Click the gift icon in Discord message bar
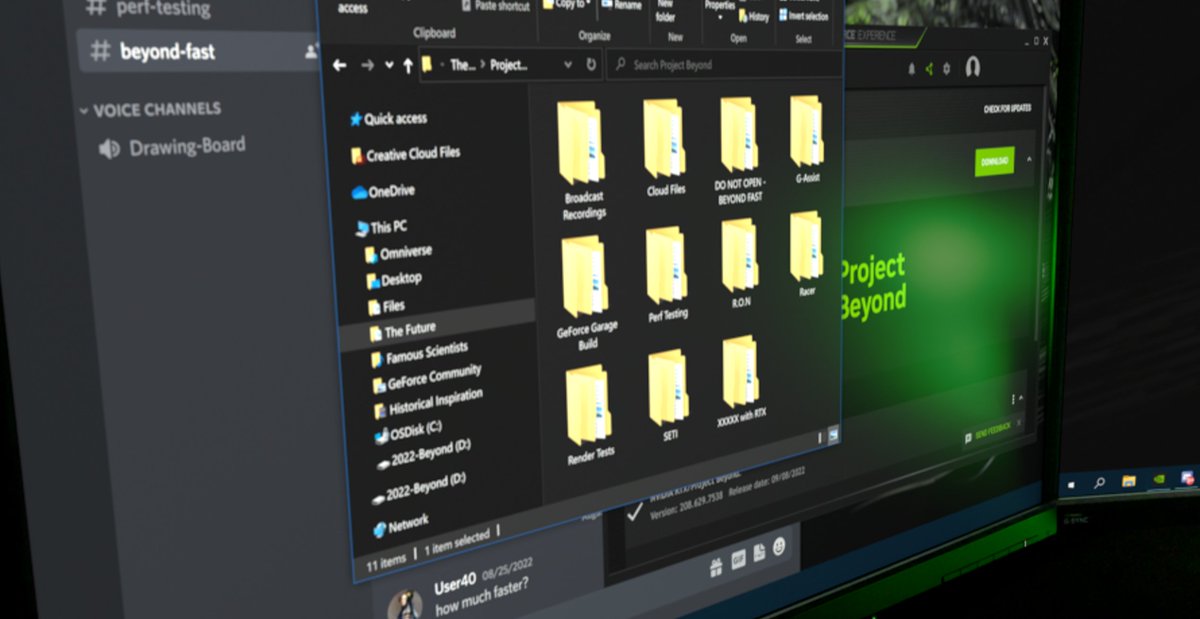This screenshot has width=1200, height=619. tap(715, 567)
